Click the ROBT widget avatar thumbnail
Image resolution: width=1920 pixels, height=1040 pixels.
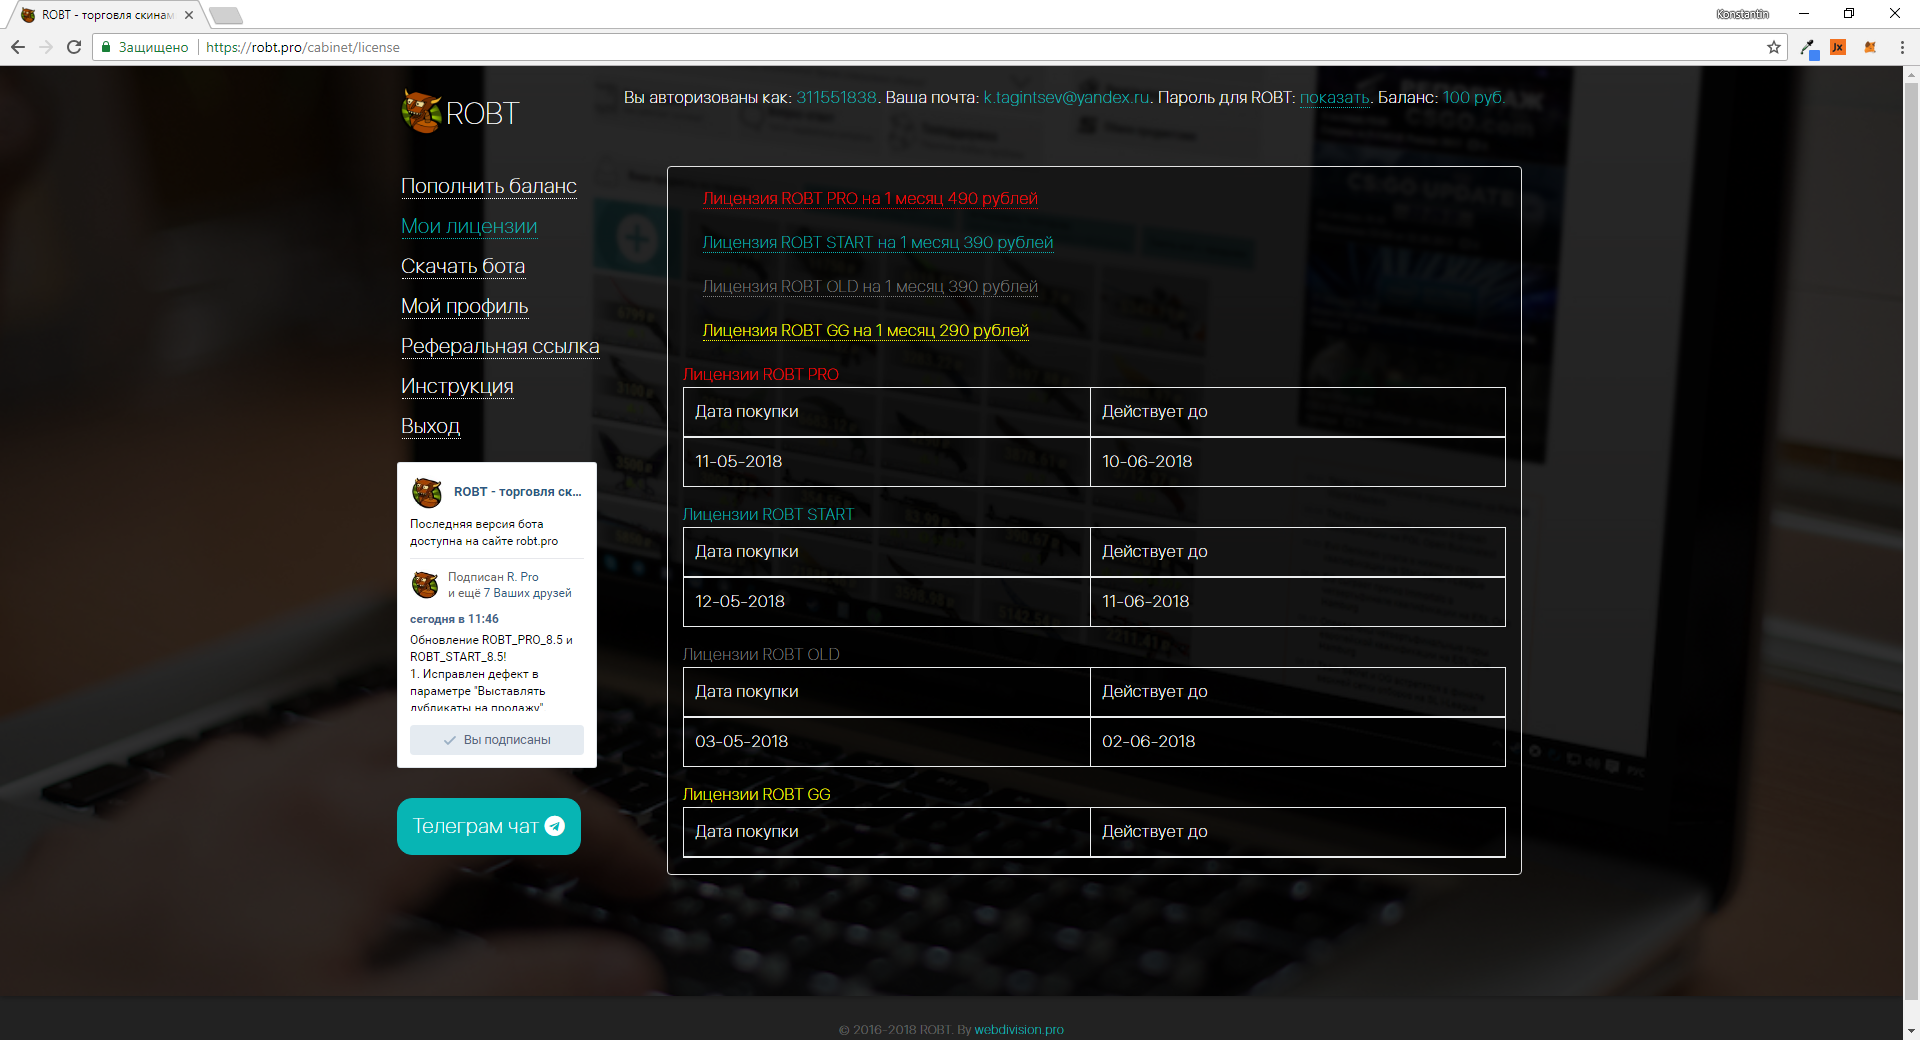coord(427,492)
